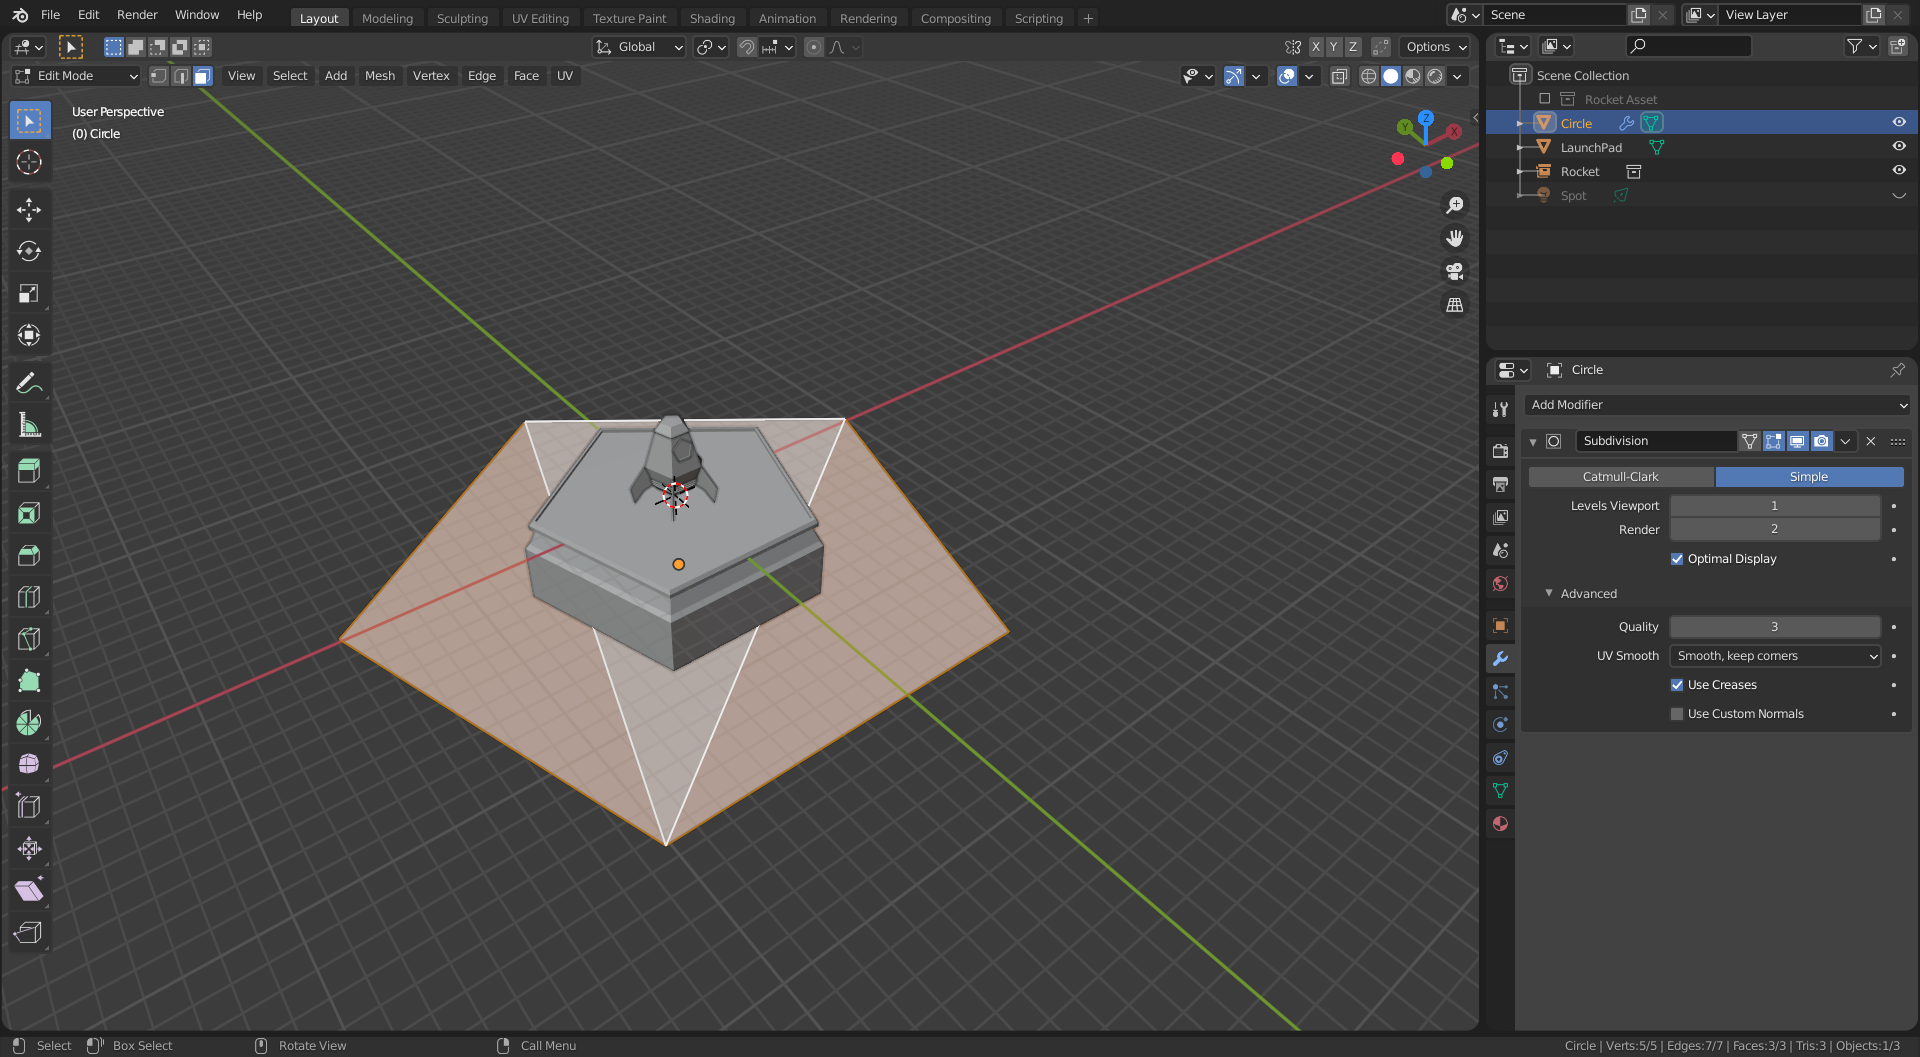Screen dimensions: 1920x1057
Task: Select the Bevel tool
Action: point(29,555)
